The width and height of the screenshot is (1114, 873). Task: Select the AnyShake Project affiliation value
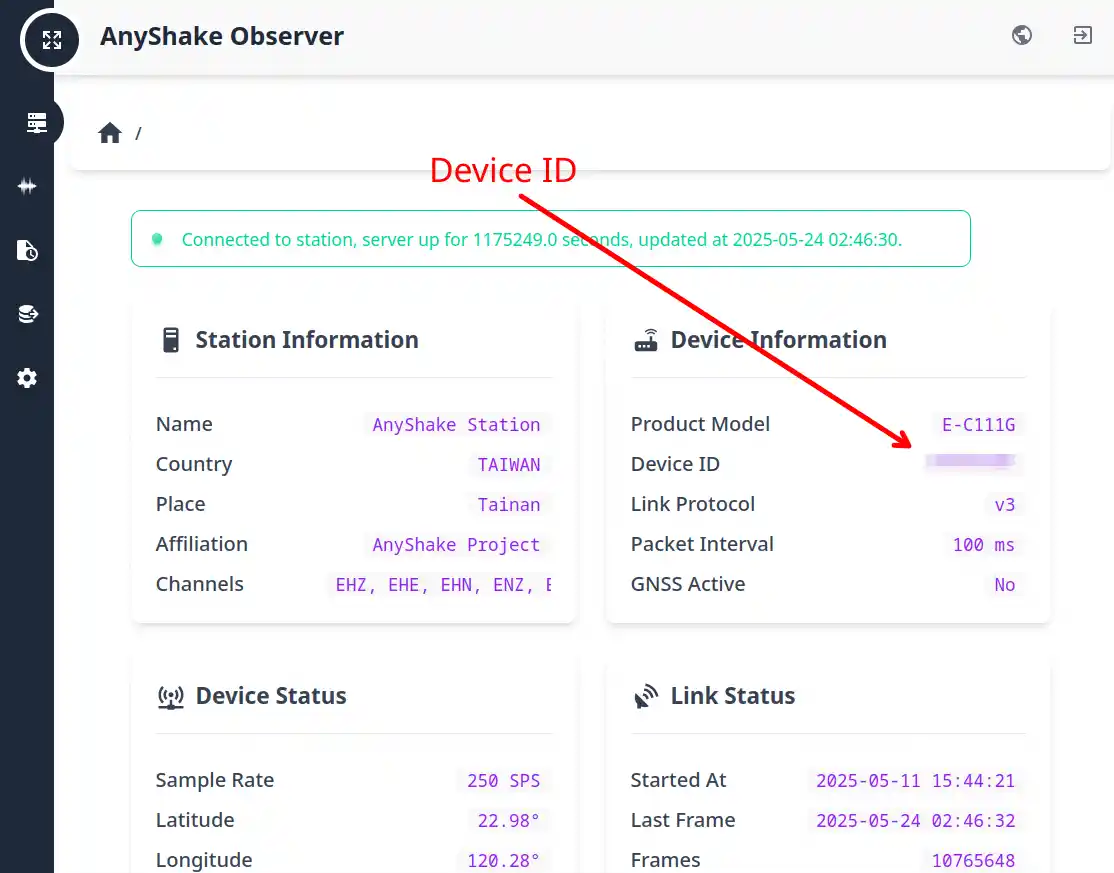(x=457, y=545)
